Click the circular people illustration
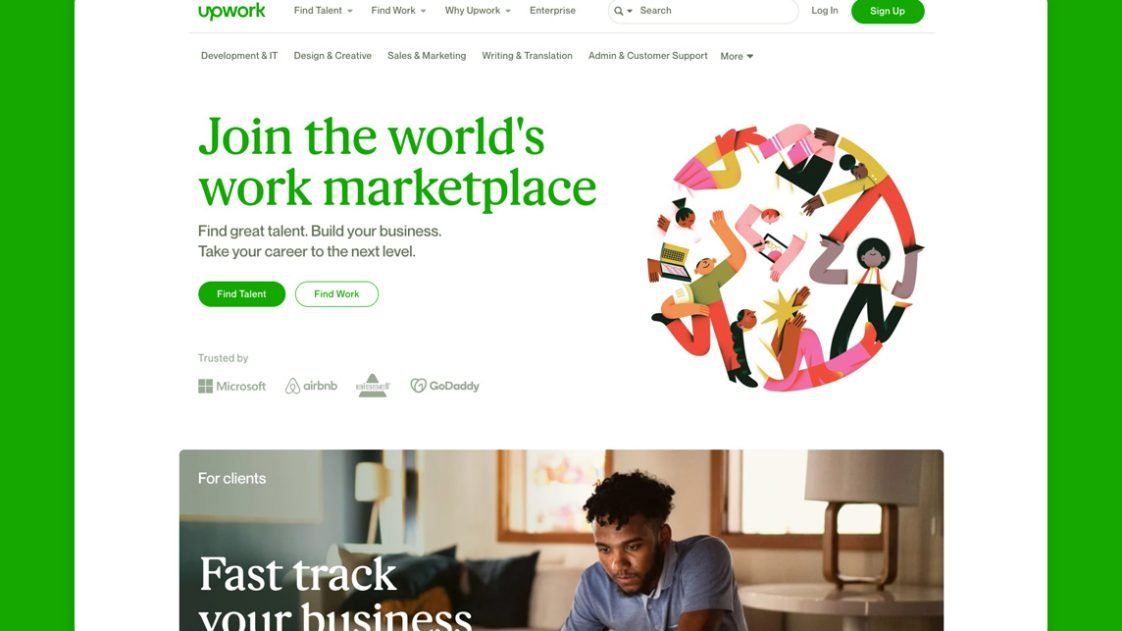 785,258
